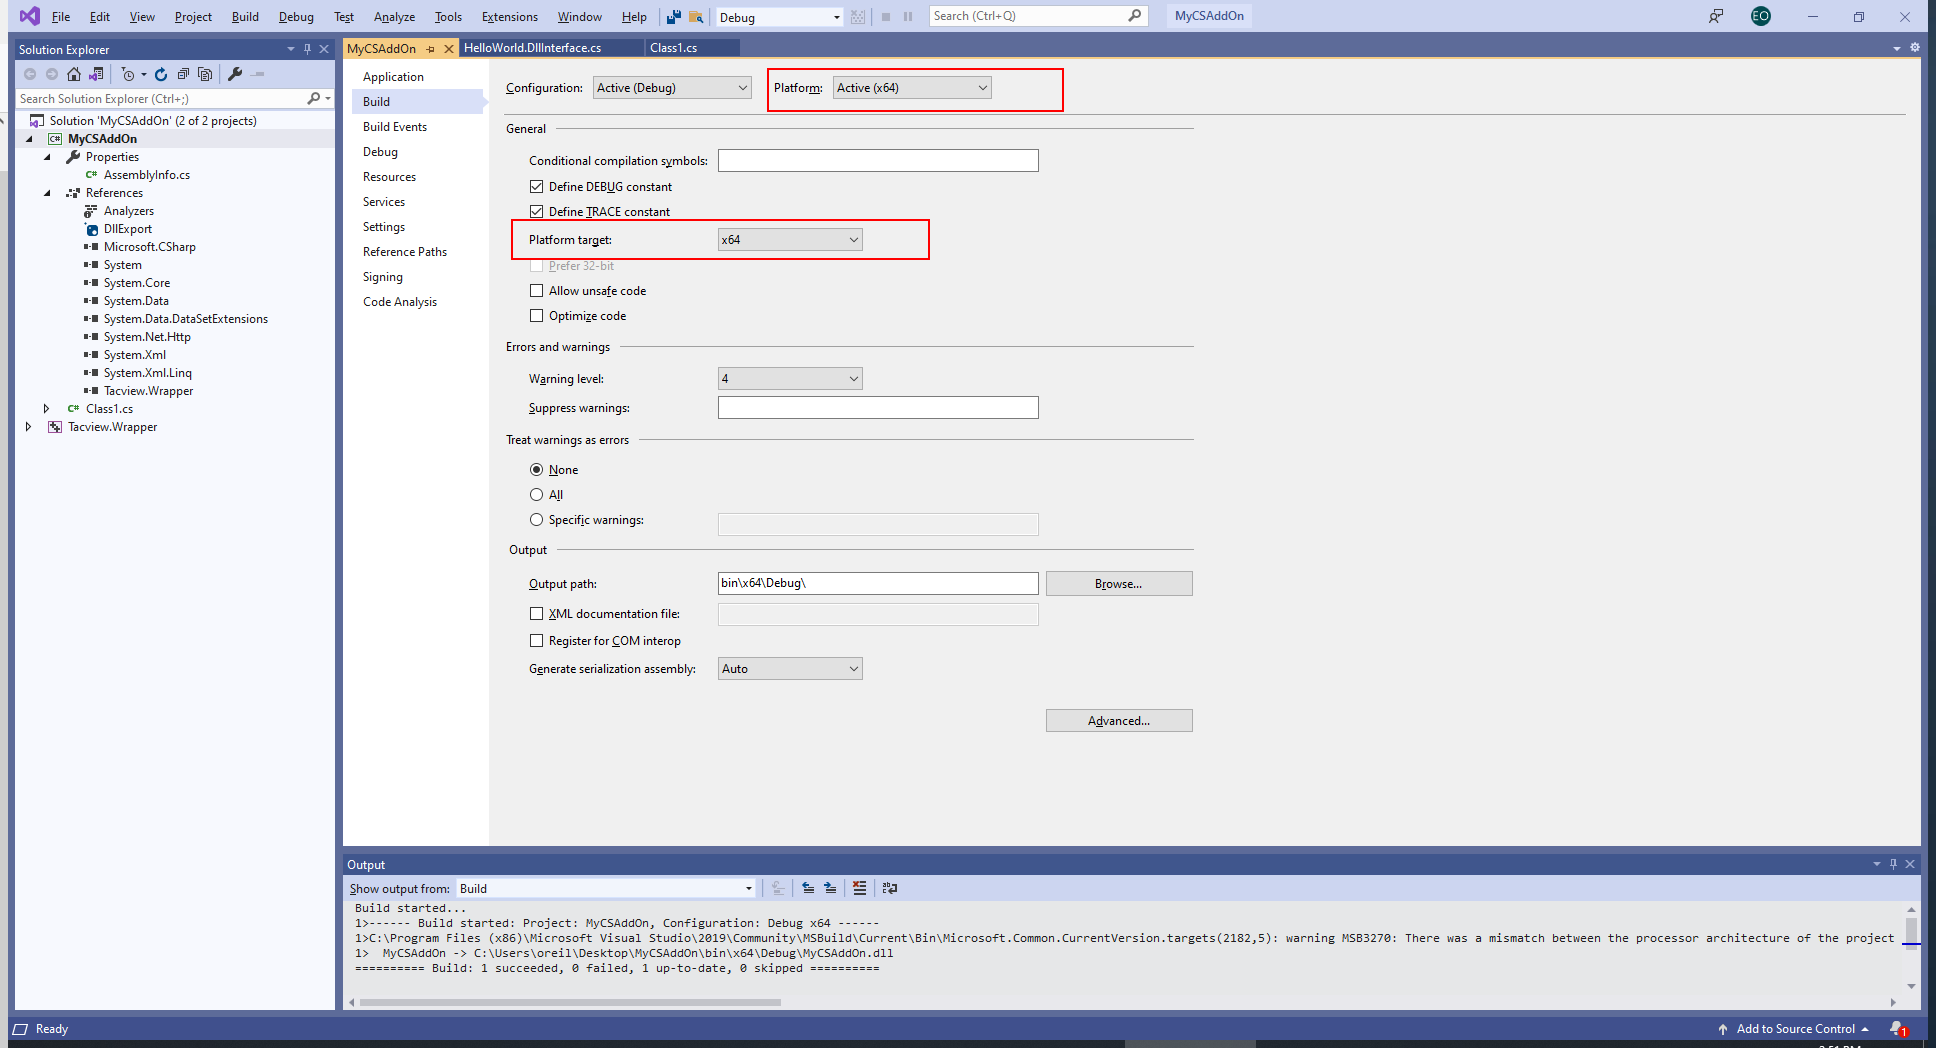Go to next message in Output
The image size is (1936, 1048).
click(x=830, y=888)
